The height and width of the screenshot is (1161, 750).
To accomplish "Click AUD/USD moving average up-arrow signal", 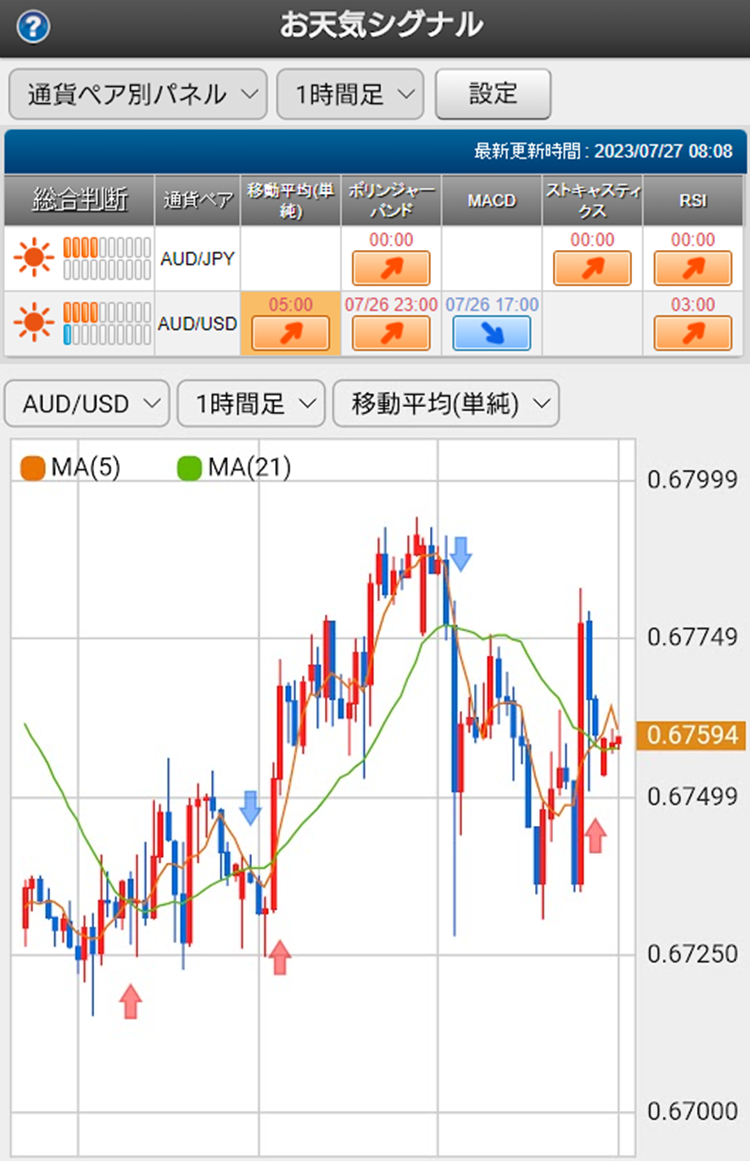I will [x=290, y=333].
